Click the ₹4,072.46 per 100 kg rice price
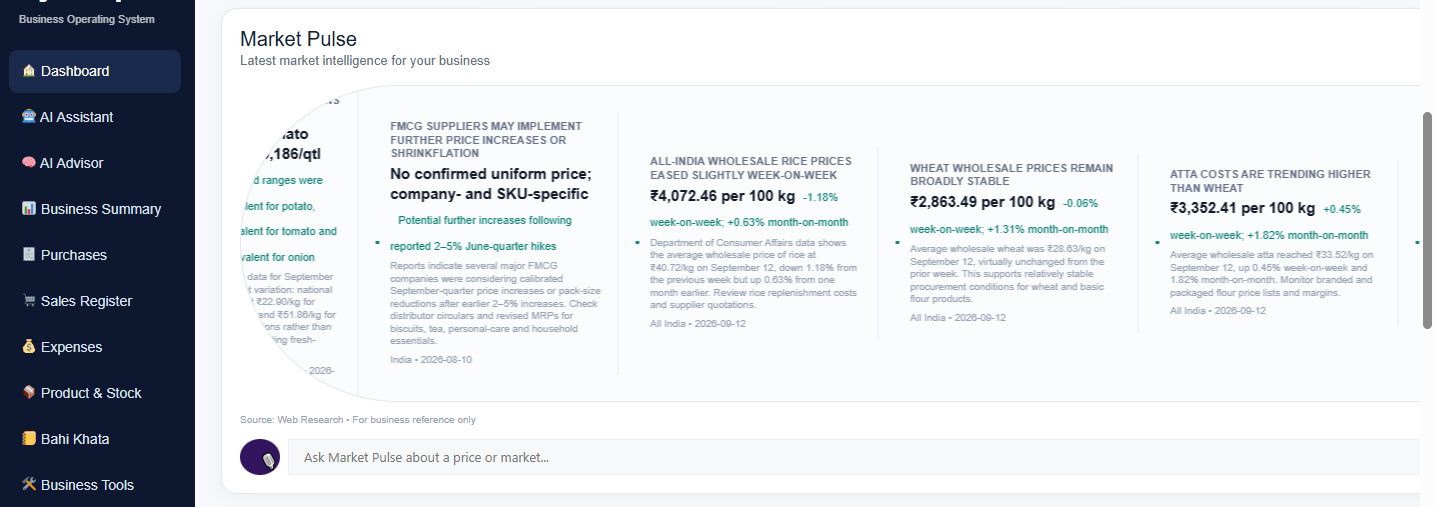Viewport: 1435px width, 507px height. pos(722,196)
